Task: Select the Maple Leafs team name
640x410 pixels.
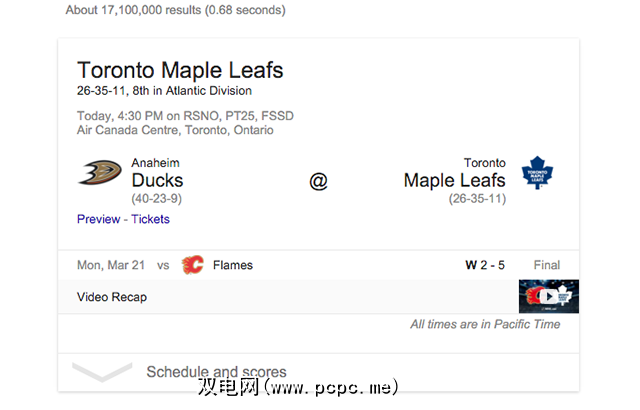Action: [454, 181]
